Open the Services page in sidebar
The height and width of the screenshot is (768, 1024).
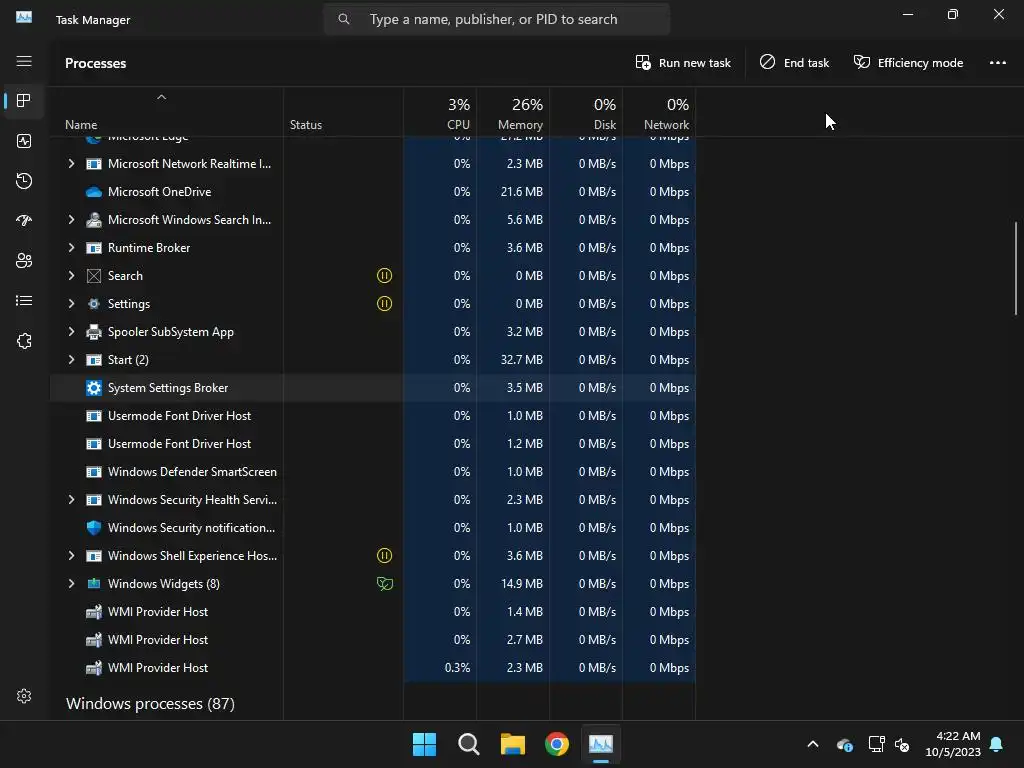pos(24,341)
